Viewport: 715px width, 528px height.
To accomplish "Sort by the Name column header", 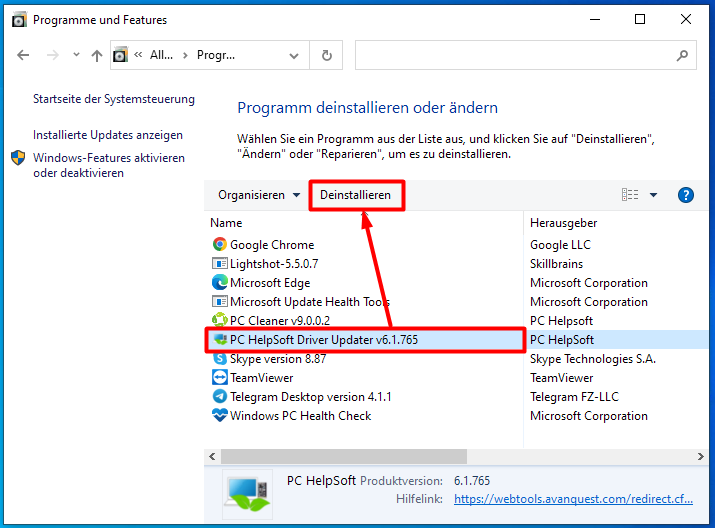I will click(226, 223).
